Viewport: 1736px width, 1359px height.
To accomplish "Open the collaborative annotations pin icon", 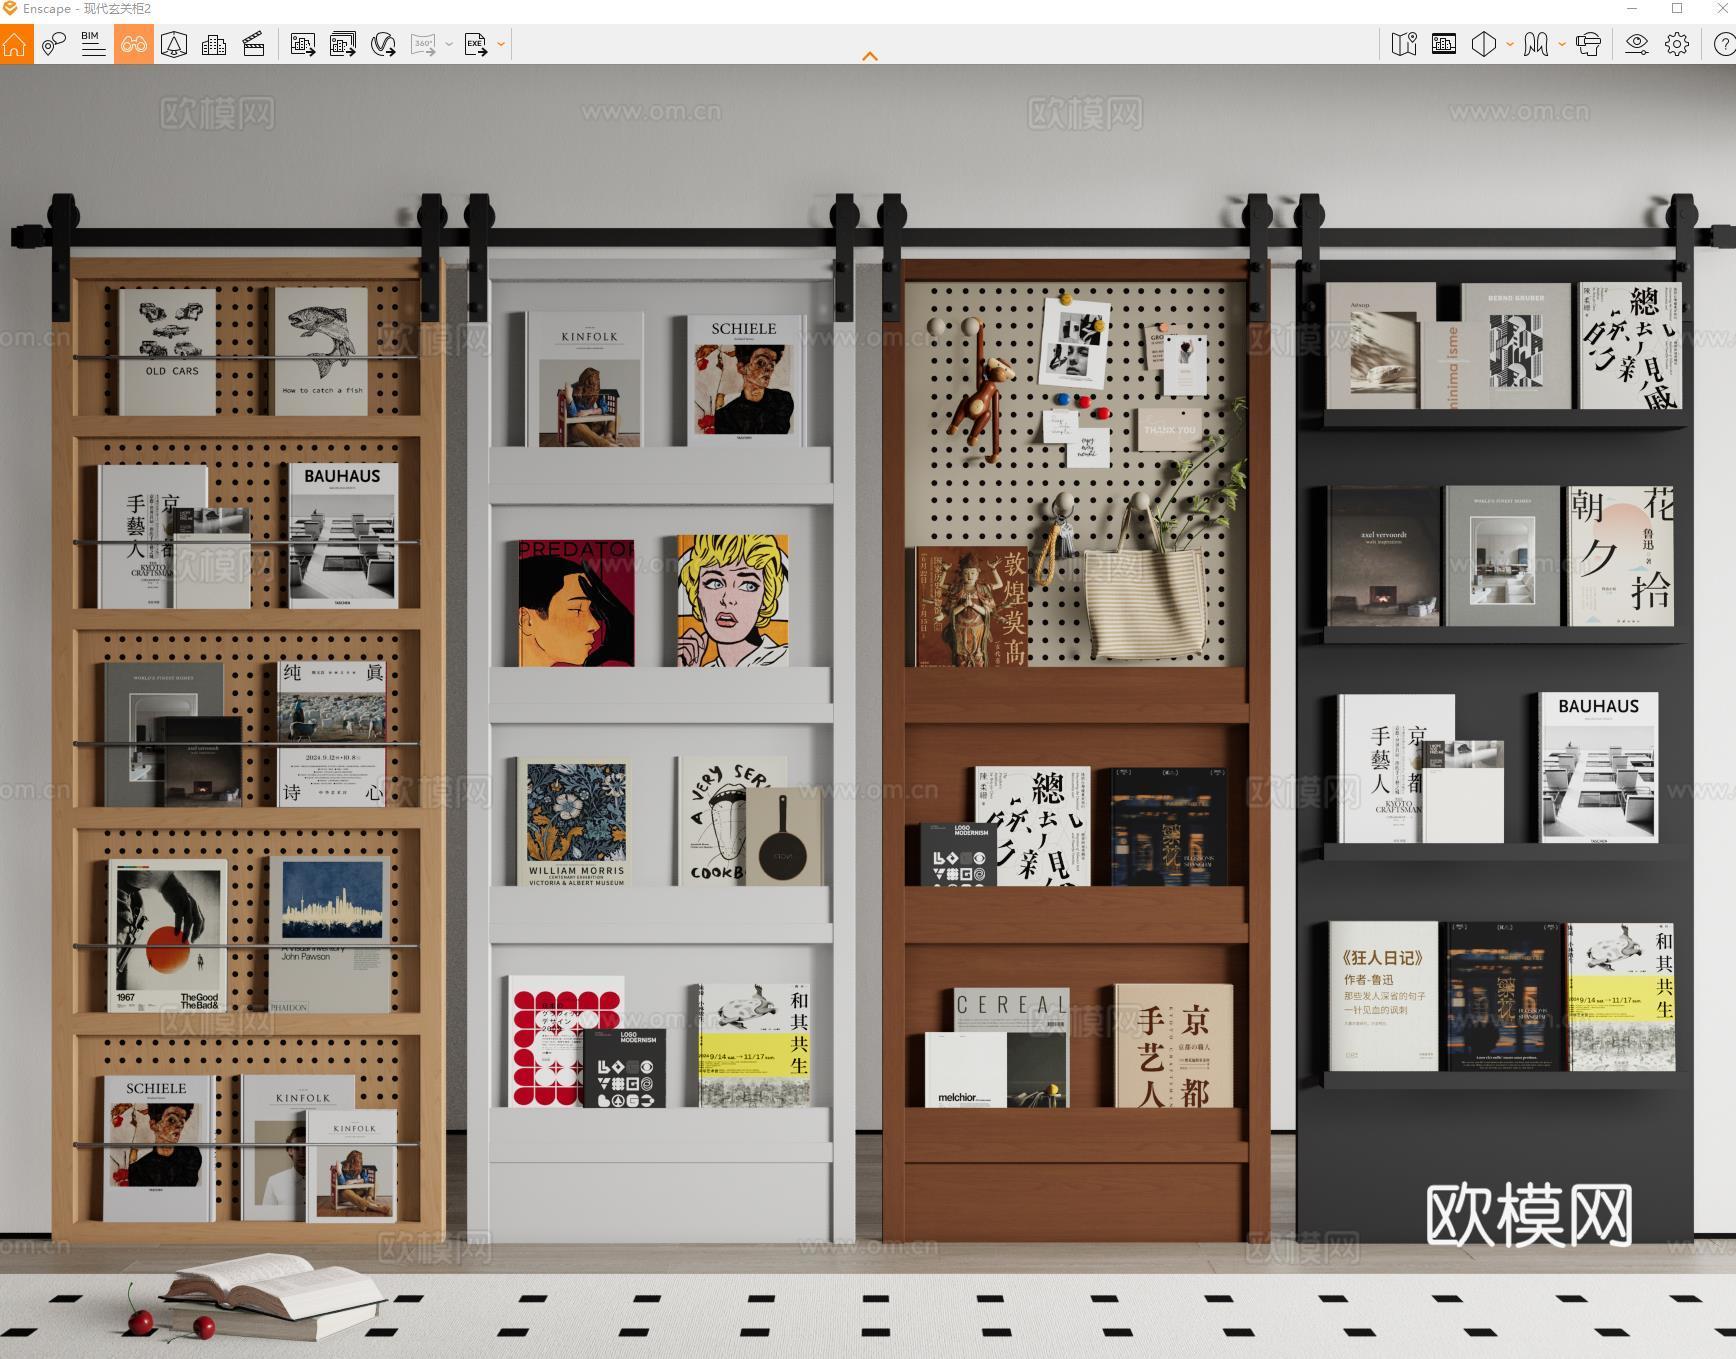I will click(54, 44).
